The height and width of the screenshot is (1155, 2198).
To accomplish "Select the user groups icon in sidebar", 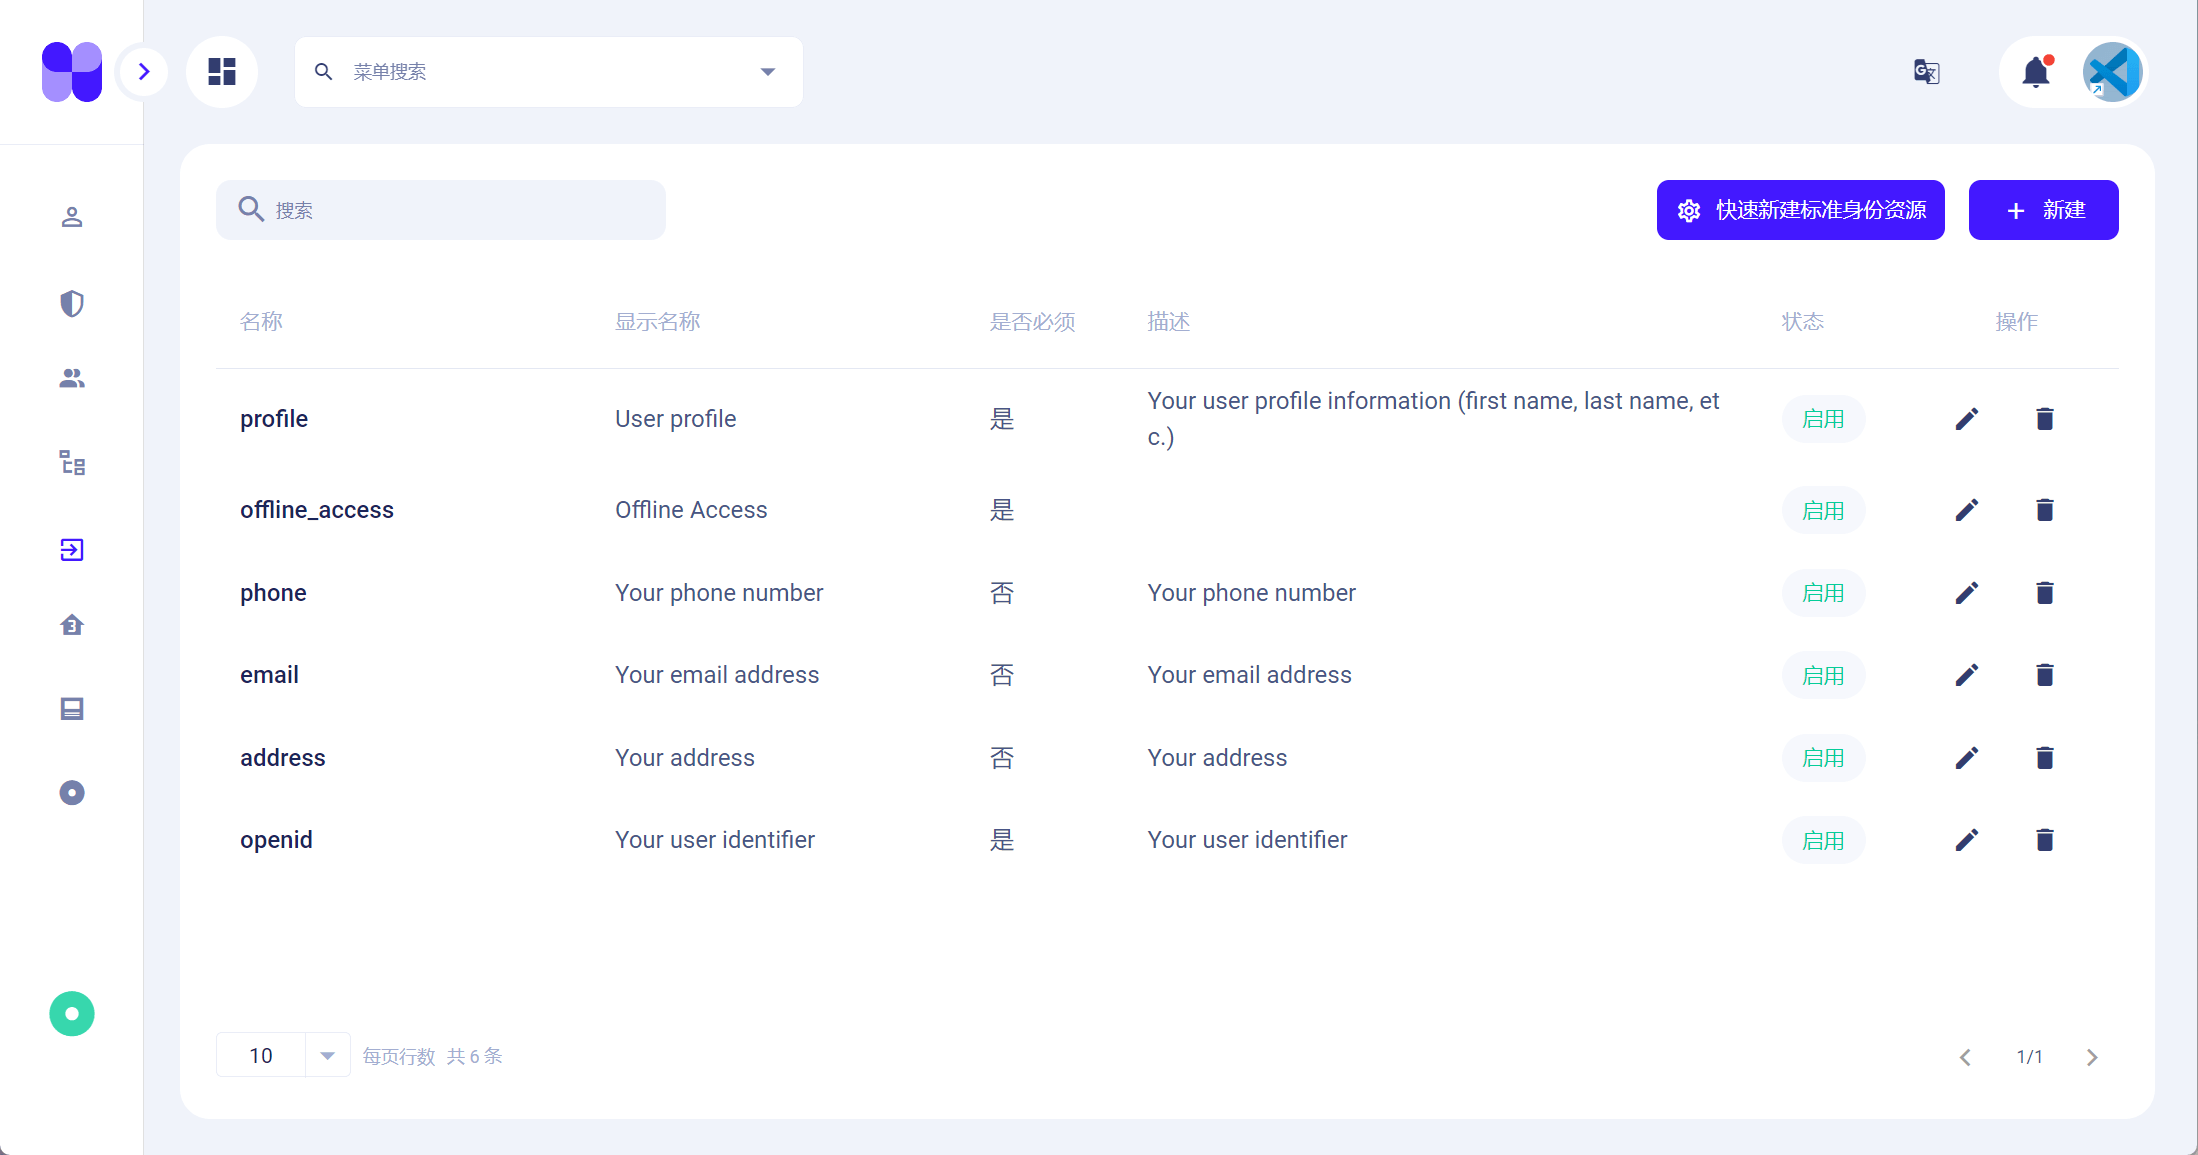I will [x=71, y=378].
